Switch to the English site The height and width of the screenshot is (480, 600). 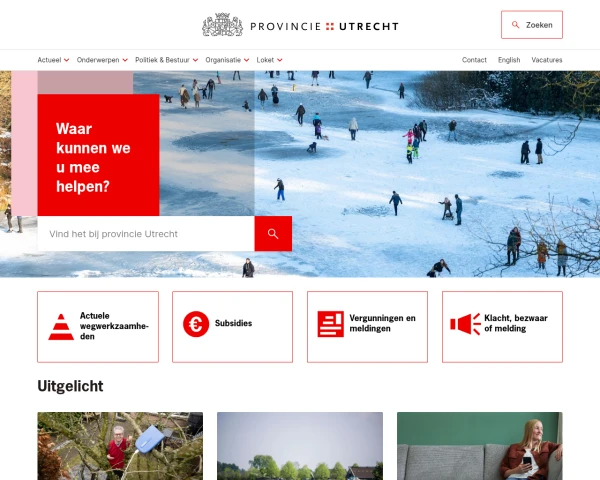pos(509,60)
